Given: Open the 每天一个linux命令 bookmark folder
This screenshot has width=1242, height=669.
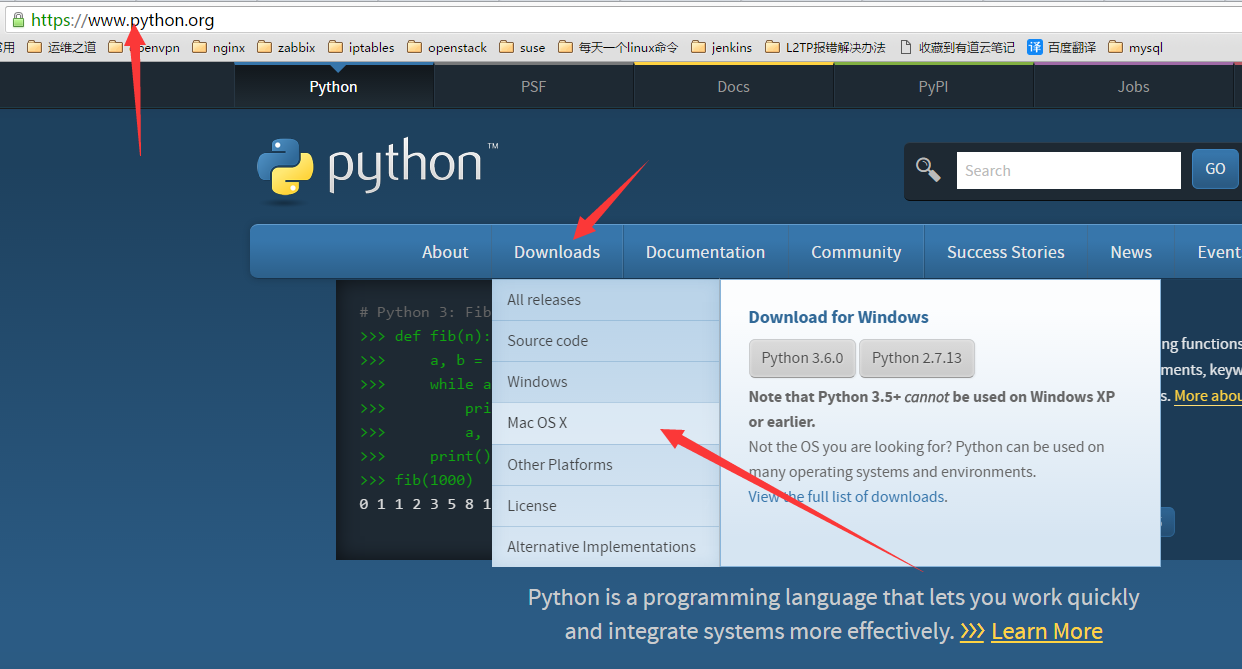Looking at the screenshot, I should point(618,47).
